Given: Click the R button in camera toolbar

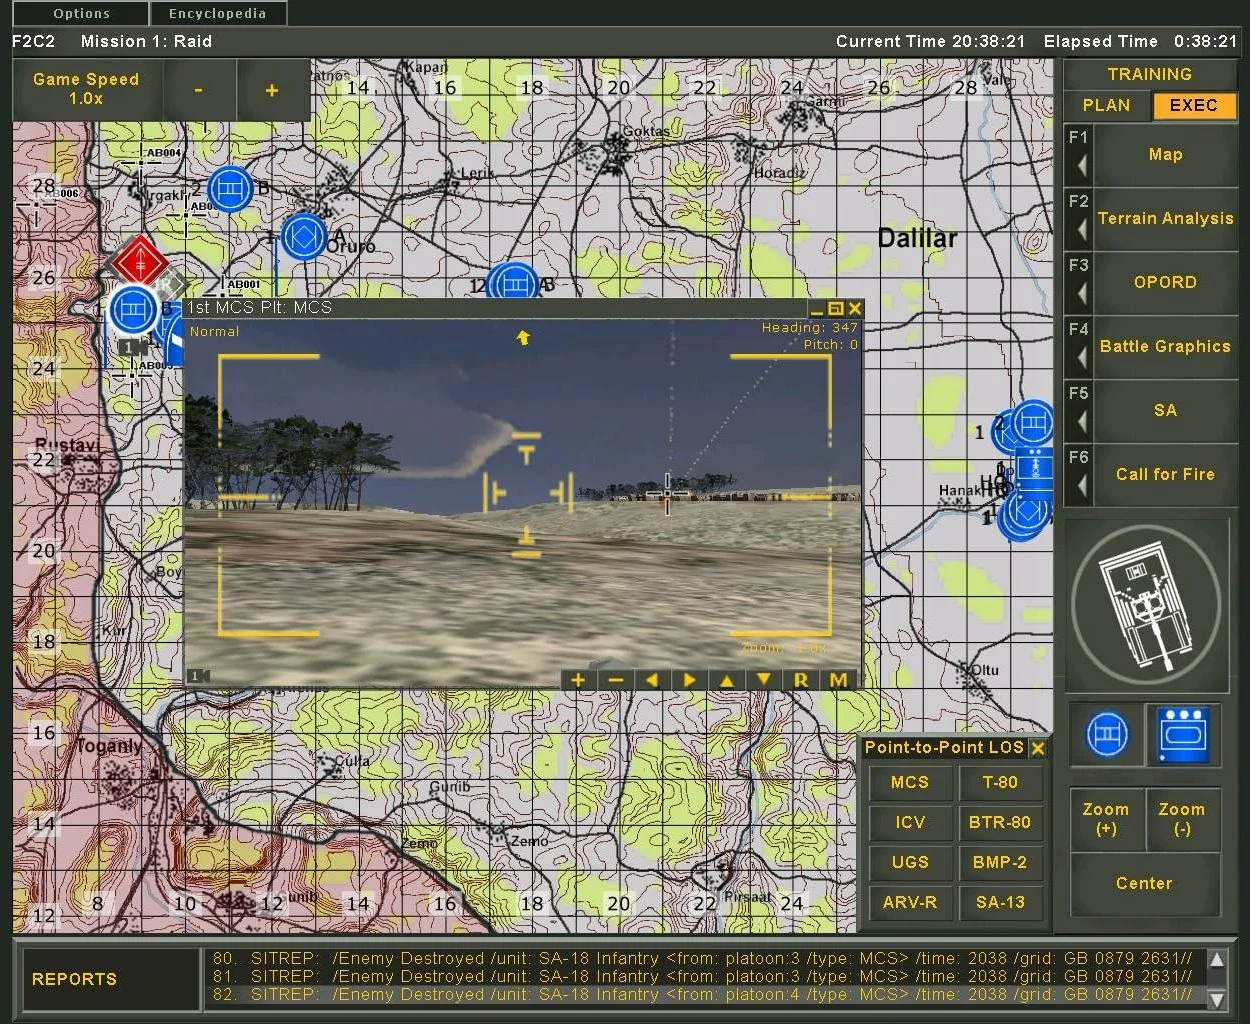Looking at the screenshot, I should pos(801,680).
